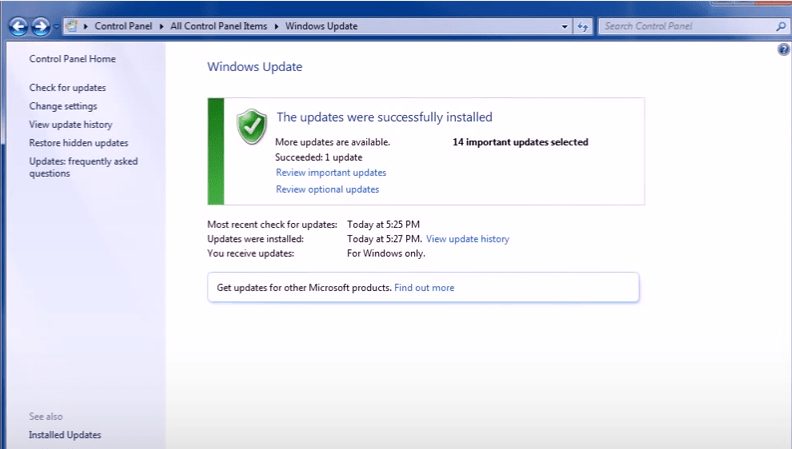Select Windows Update breadcrumb

pyautogui.click(x=321, y=26)
